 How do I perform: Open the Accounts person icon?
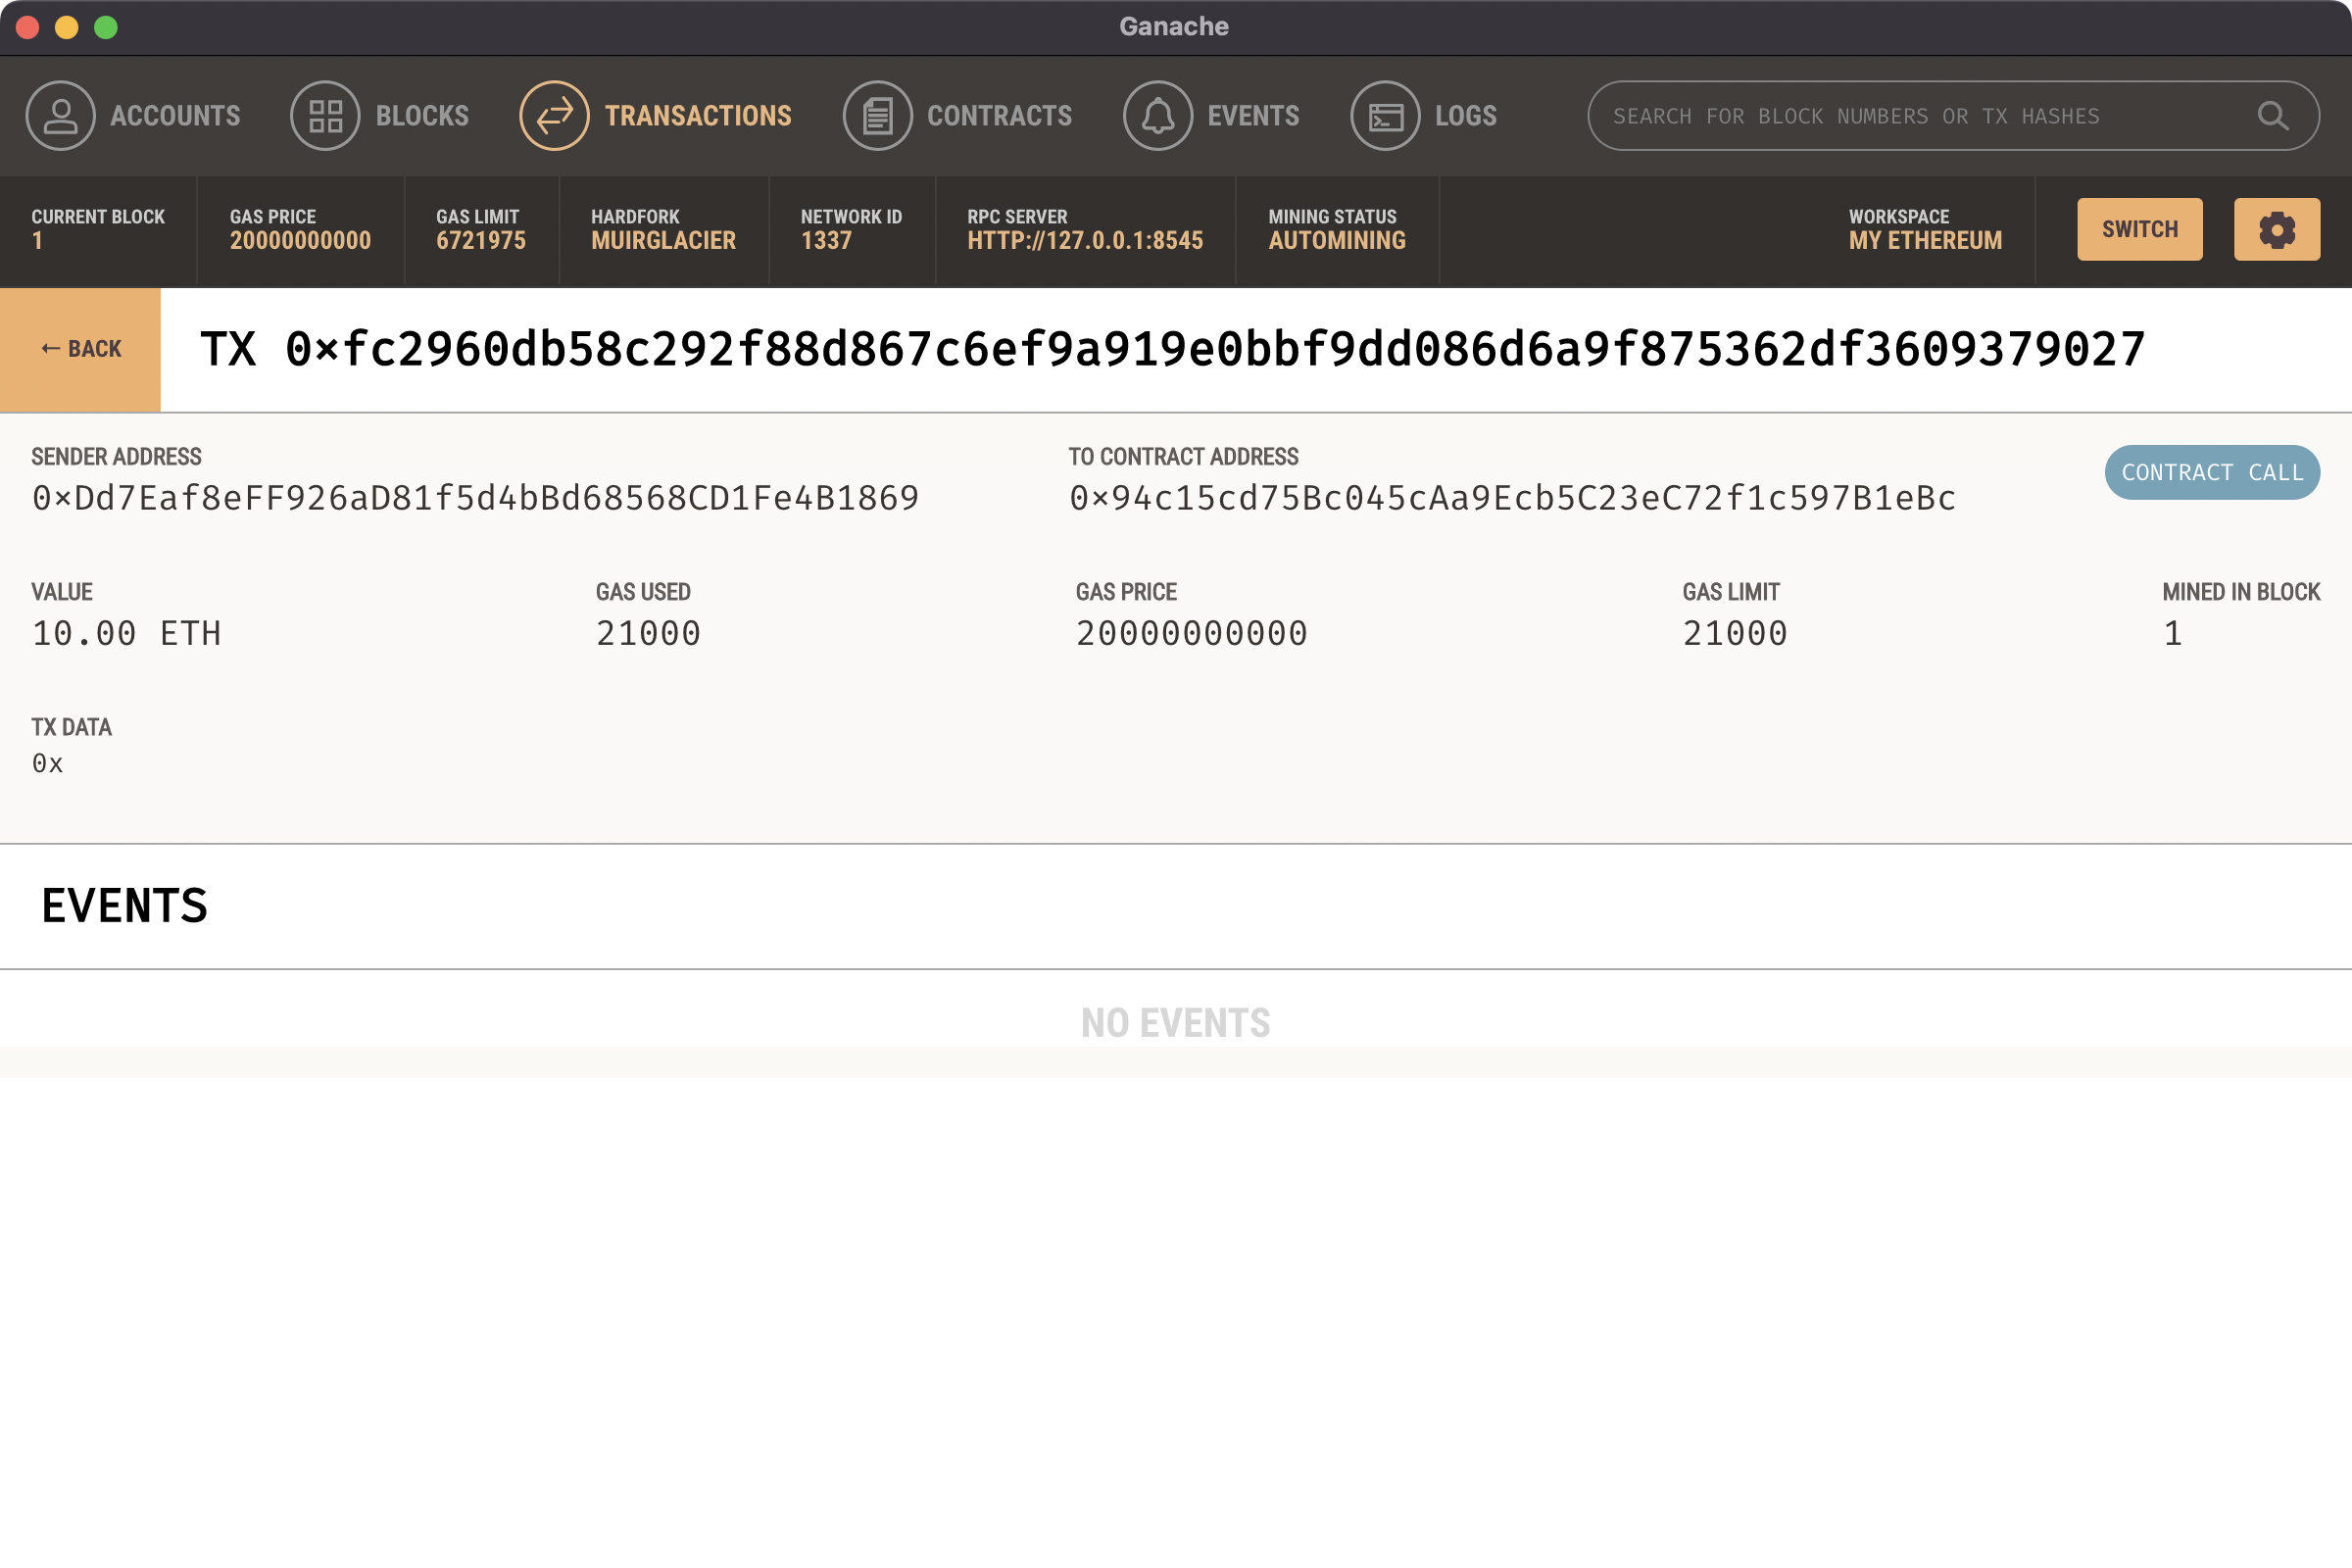tap(60, 116)
